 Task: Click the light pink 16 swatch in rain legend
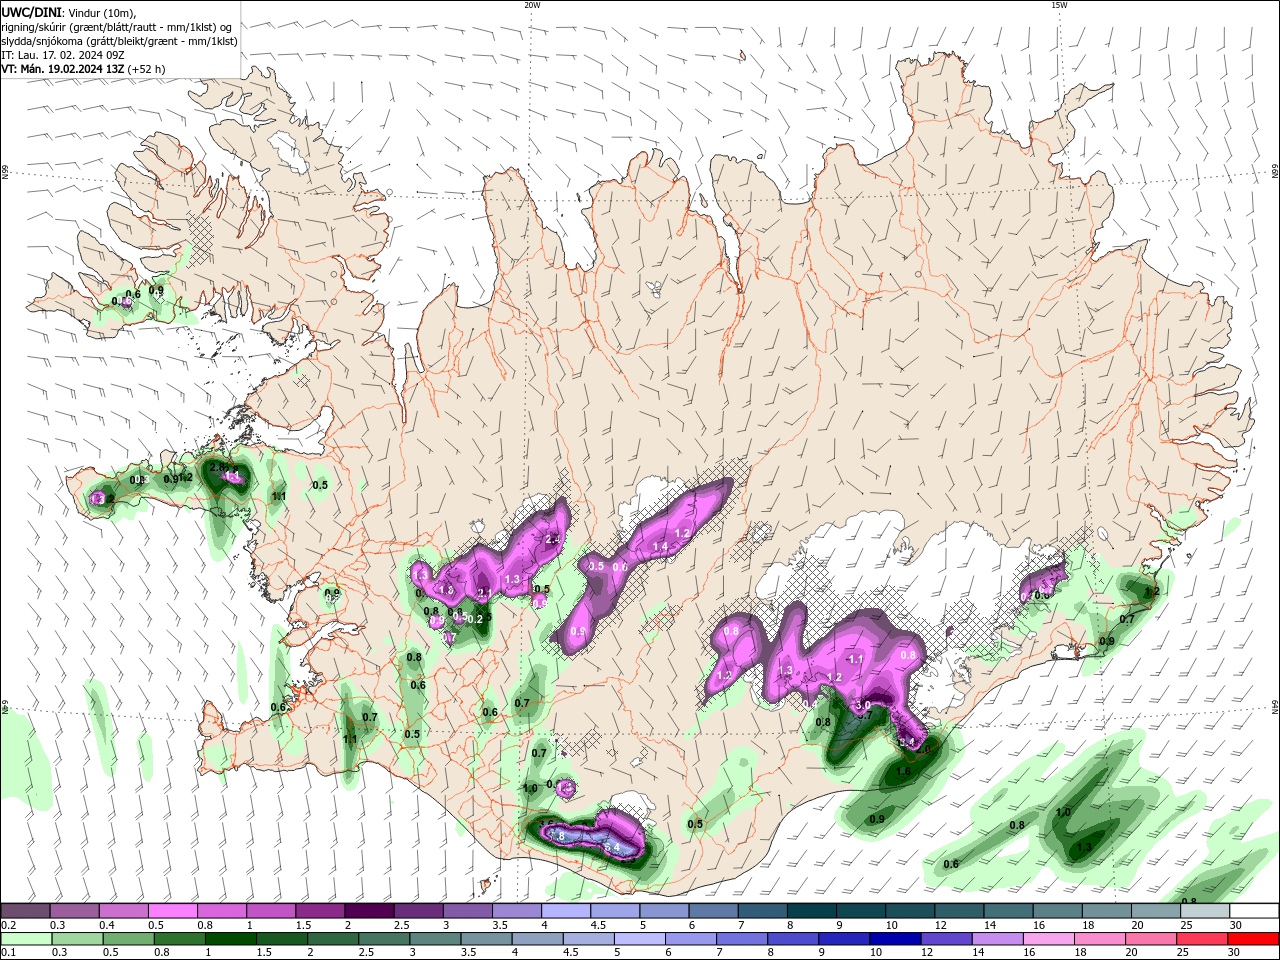click(x=1047, y=939)
